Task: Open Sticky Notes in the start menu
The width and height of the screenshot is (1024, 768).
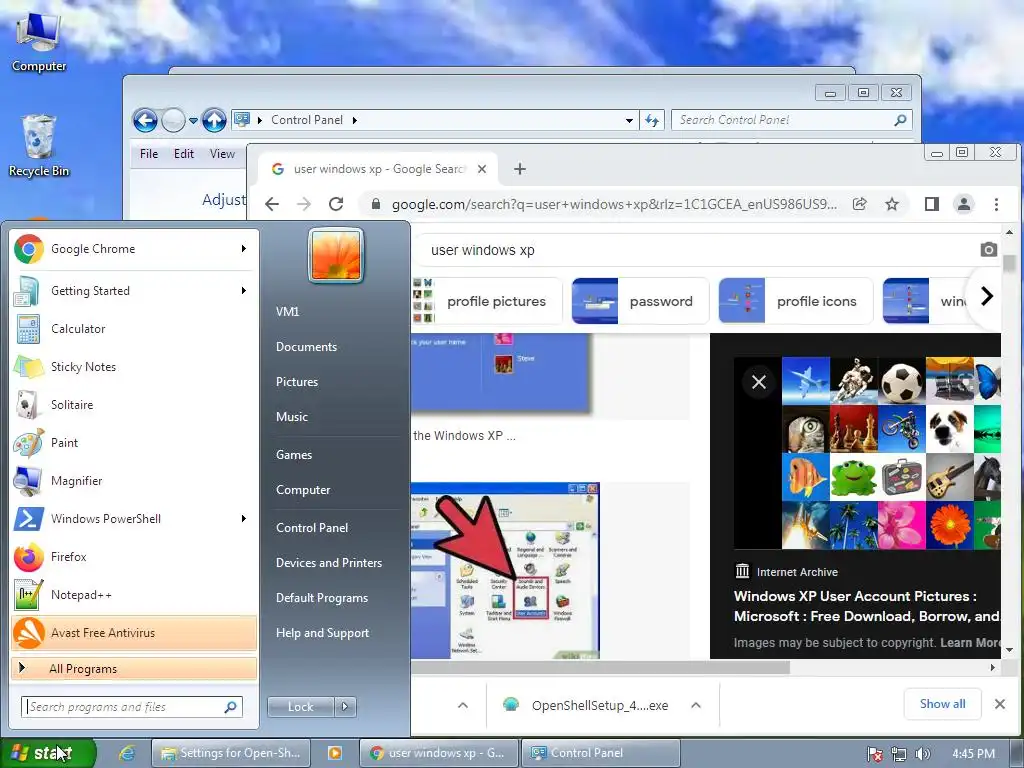Action: pos(134,366)
